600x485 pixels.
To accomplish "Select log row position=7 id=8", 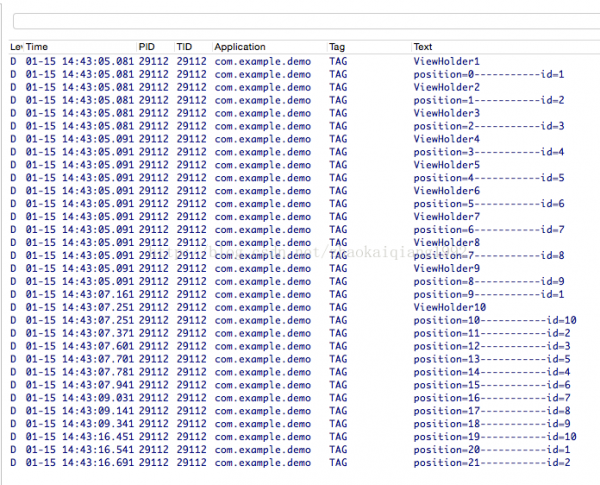I will pos(304,255).
